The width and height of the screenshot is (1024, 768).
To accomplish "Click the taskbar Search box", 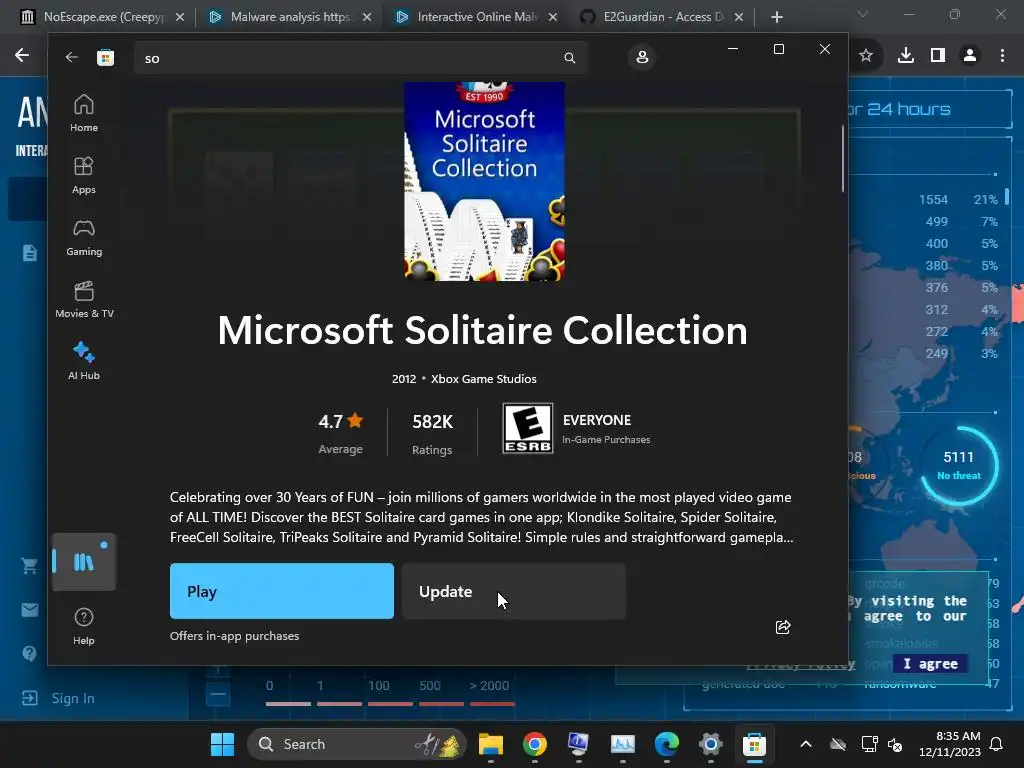I will [x=357, y=744].
